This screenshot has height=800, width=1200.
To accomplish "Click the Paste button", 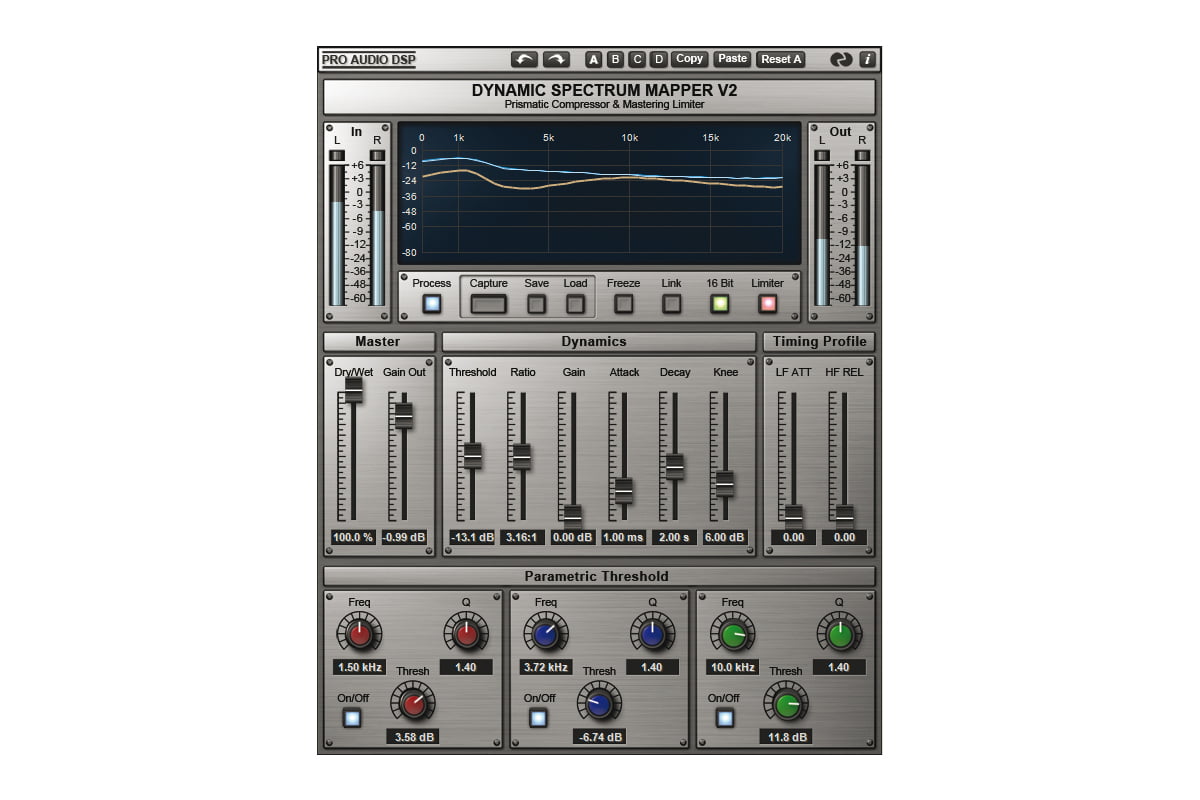I will point(733,59).
